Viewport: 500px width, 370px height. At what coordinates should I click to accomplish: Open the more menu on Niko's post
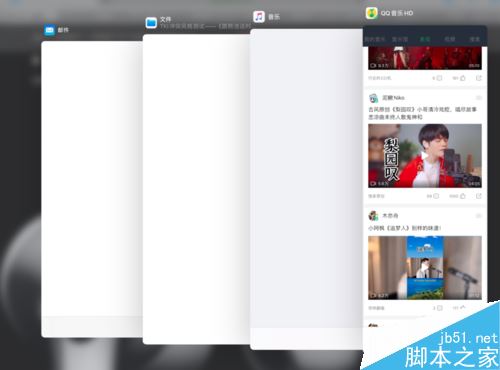(479, 98)
